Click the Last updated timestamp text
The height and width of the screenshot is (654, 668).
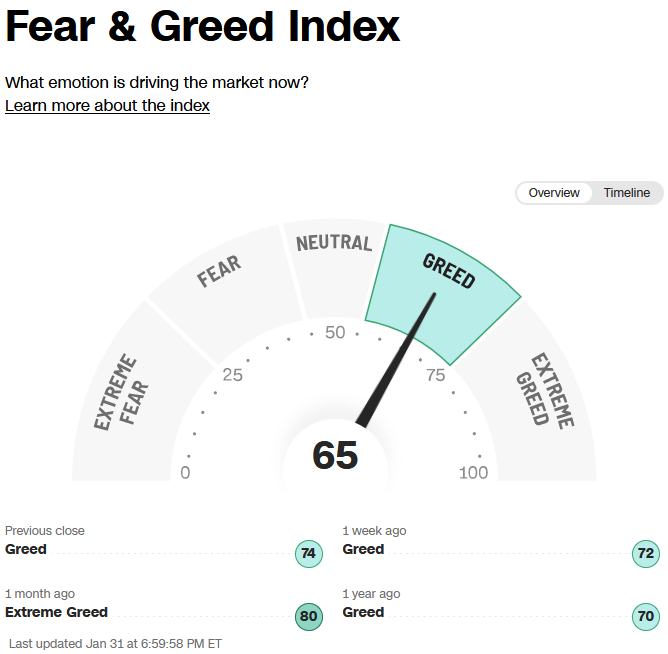pos(115,643)
